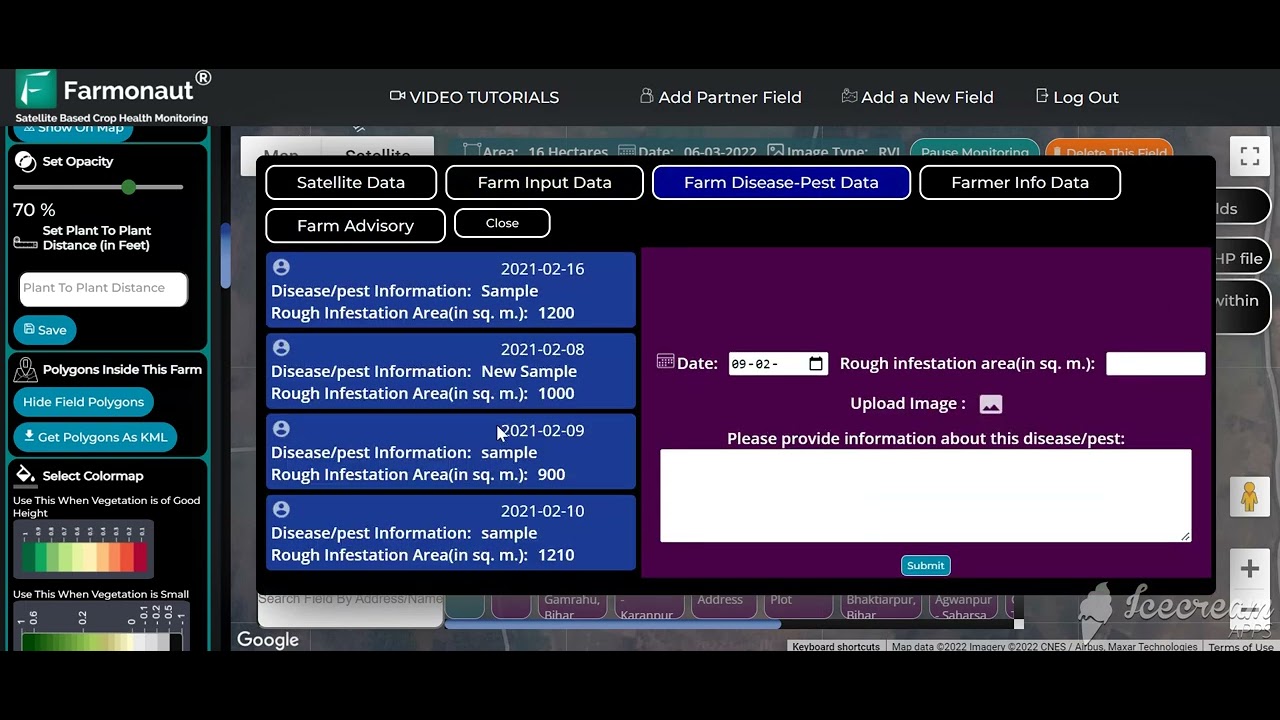1280x720 pixels.
Task: Click the Select Colormap paint bucket icon
Action: (x=26, y=476)
